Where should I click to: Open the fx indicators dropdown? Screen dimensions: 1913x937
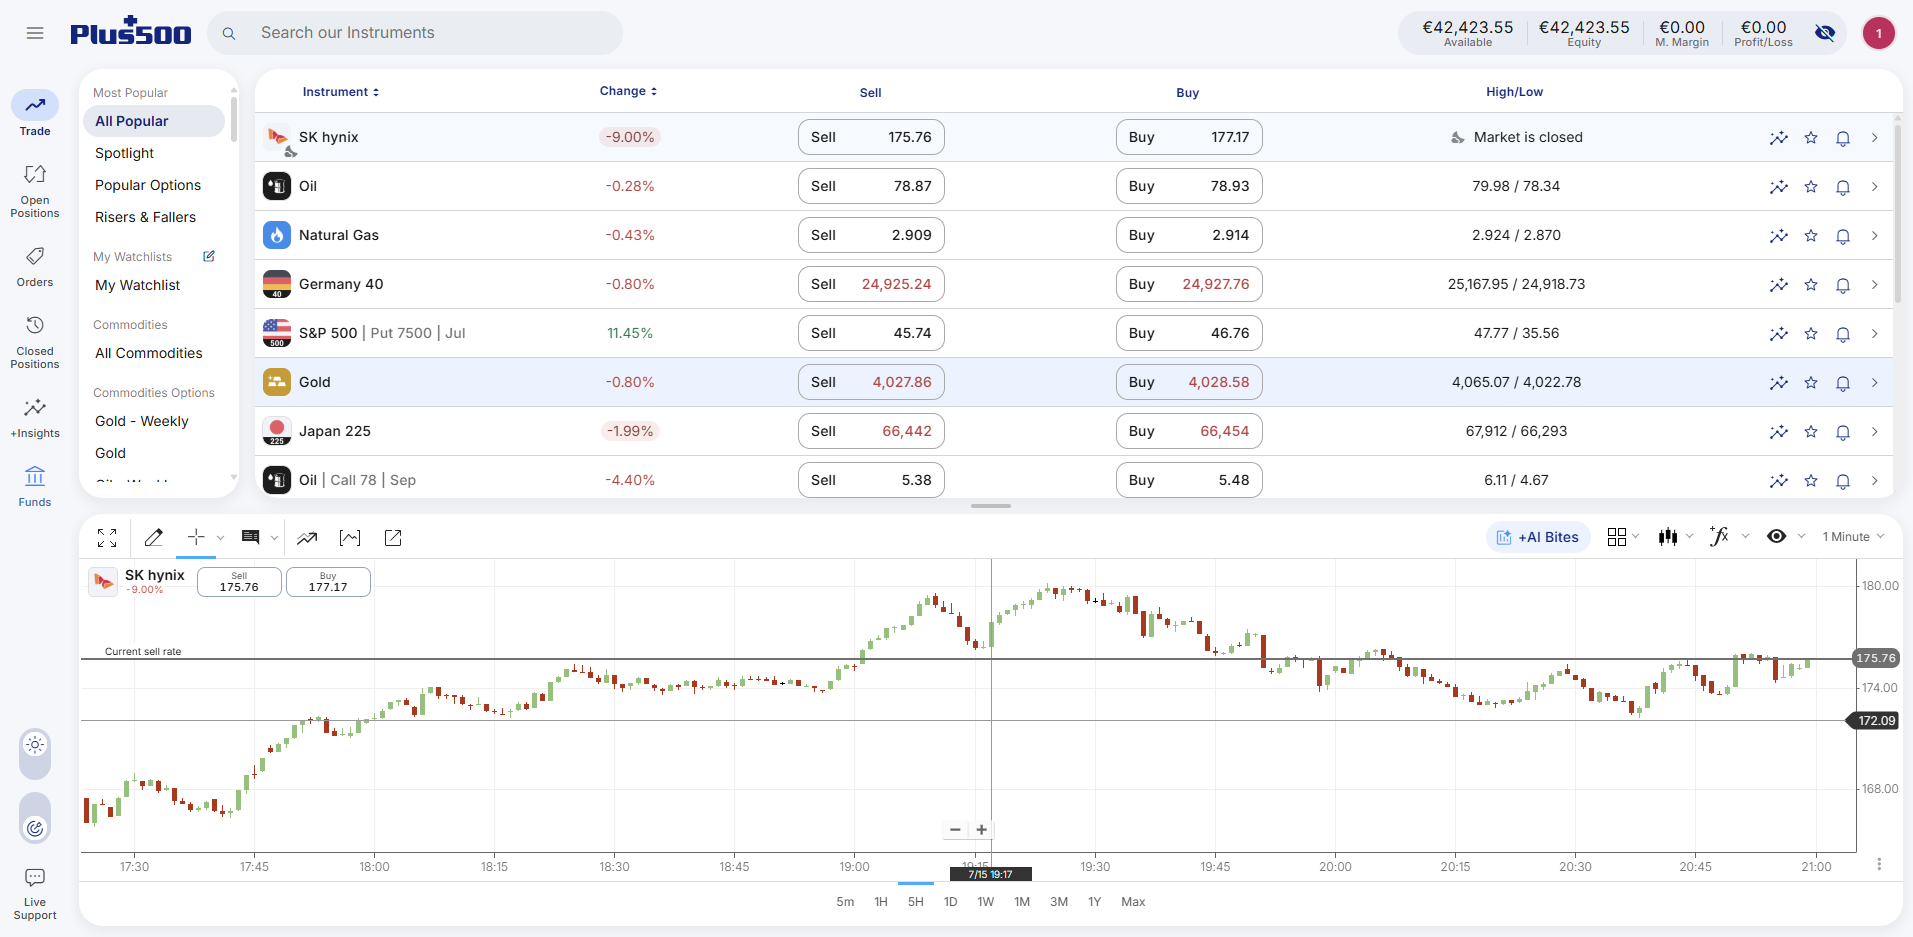[x=1729, y=537]
